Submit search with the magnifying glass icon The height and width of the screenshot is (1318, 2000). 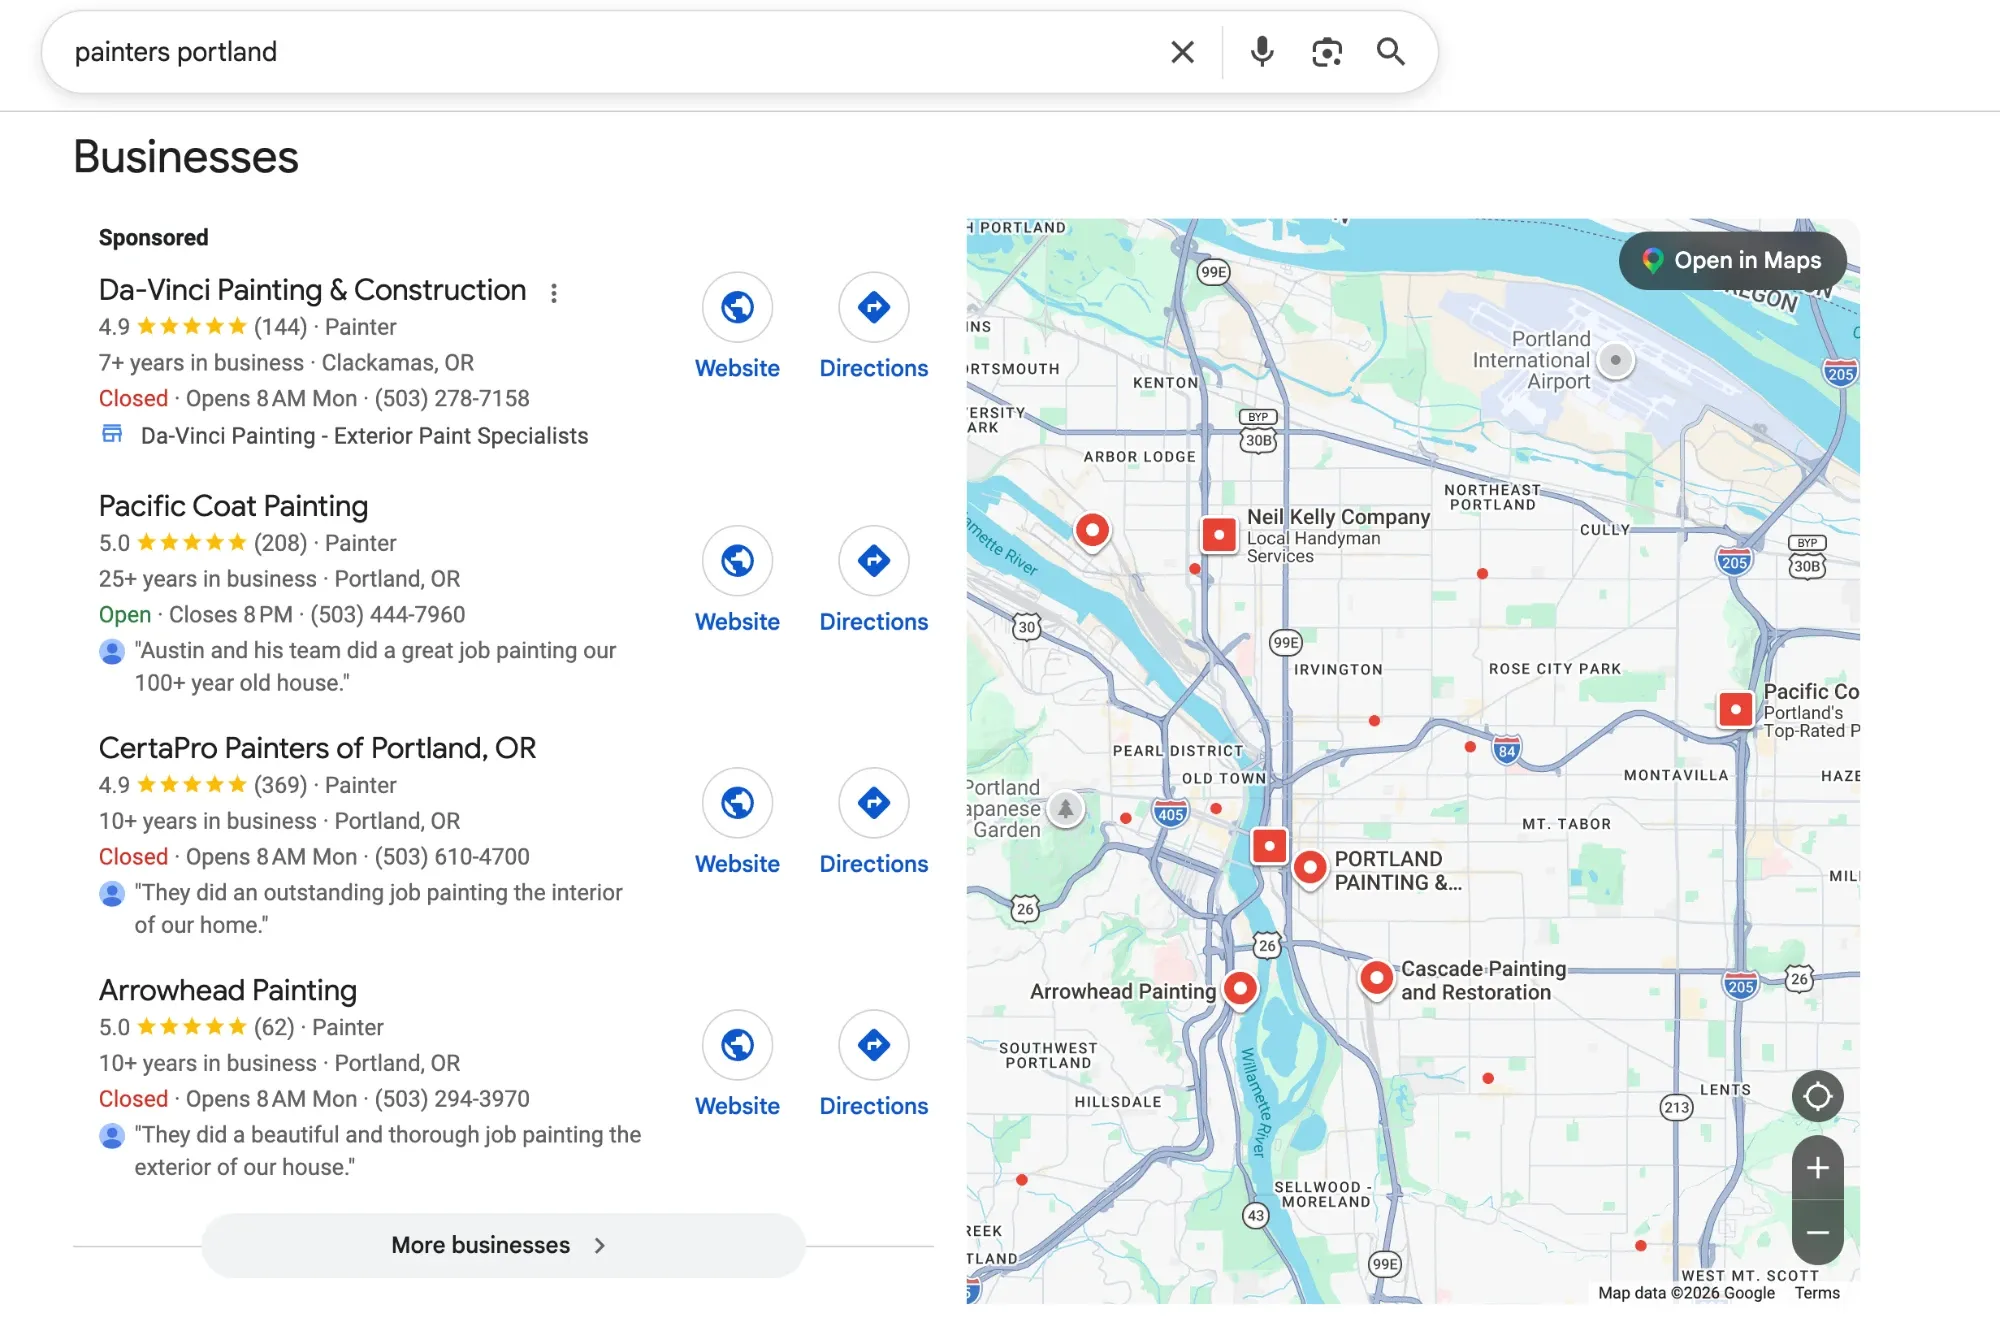pyautogui.click(x=1391, y=52)
